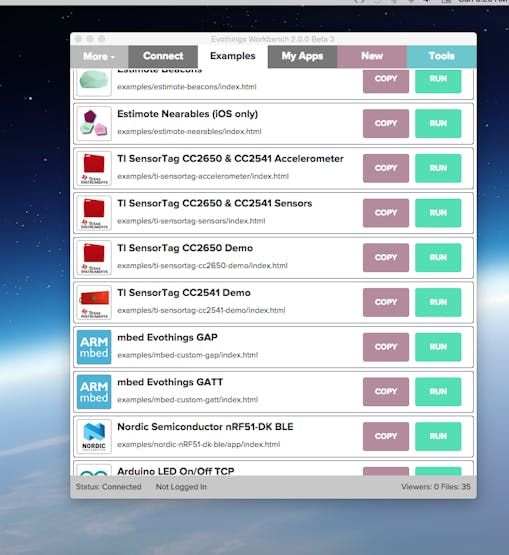Click path examples/mbed-custom-gap/index.html
The image size is (509, 555).
point(188,355)
